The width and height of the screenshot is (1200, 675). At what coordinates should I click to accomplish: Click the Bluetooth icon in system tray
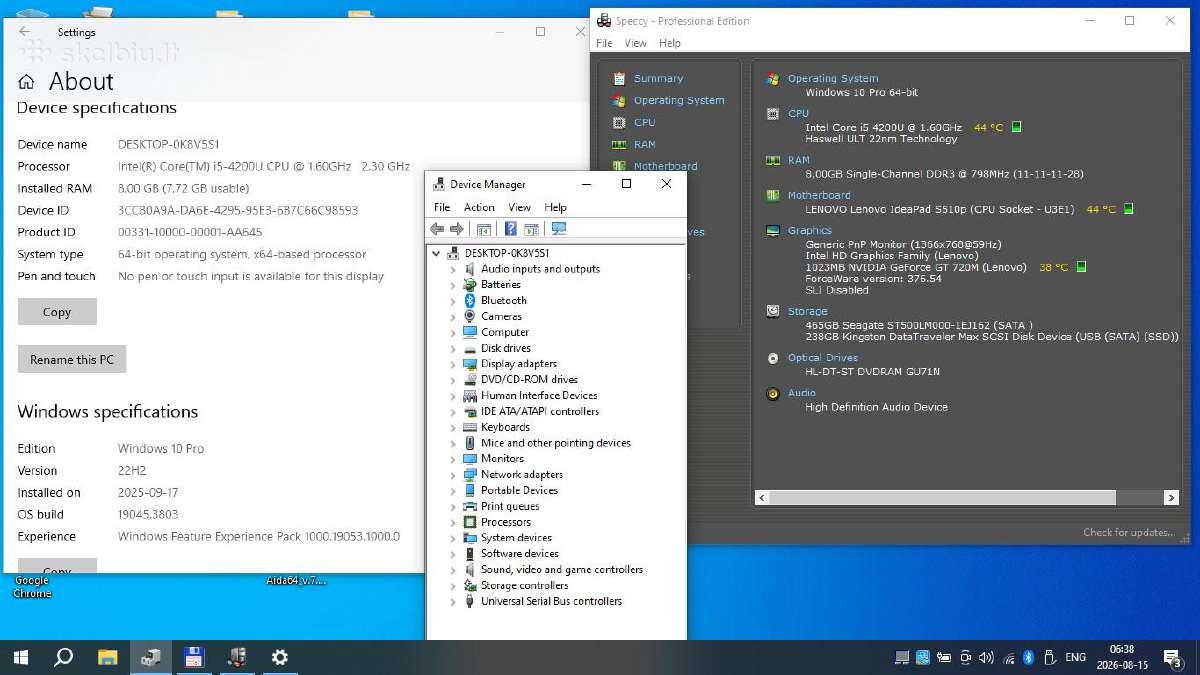pyautogui.click(x=1028, y=657)
